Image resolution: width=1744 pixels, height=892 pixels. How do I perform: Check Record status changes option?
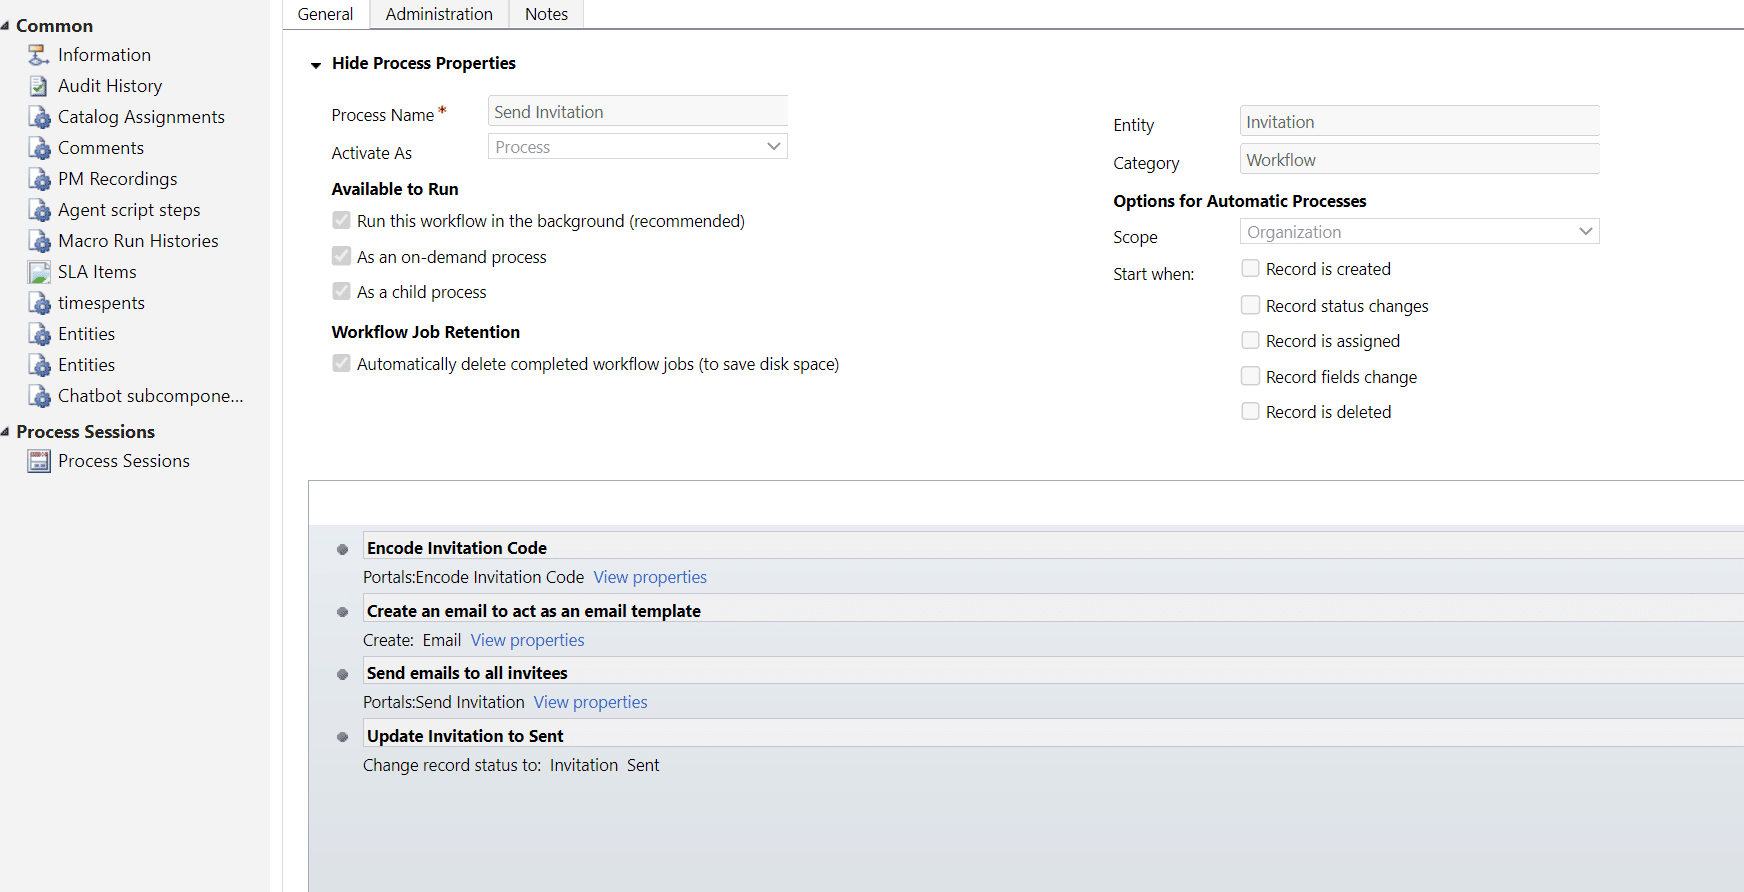(1250, 304)
